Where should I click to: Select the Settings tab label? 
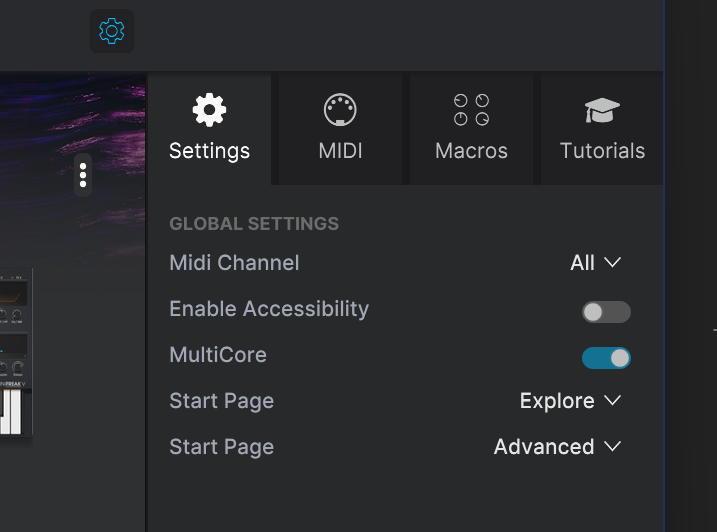coord(209,151)
